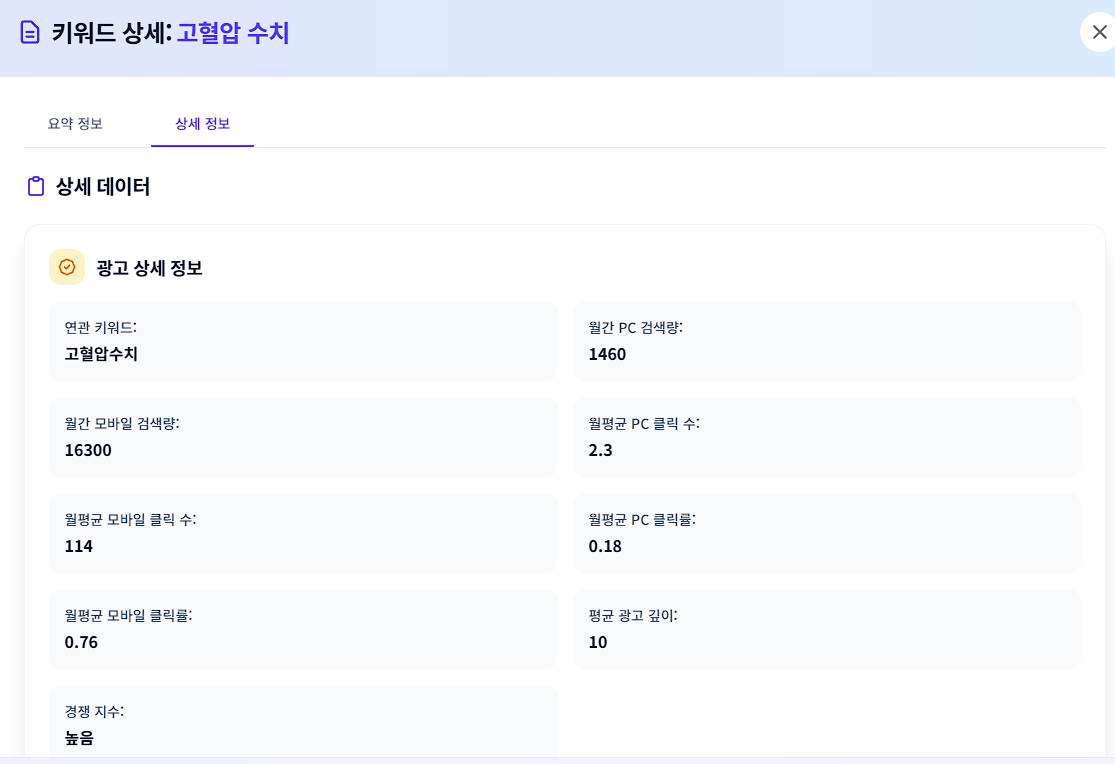This screenshot has height=764, width=1115.
Task: Click the 고혈압 수치 keyword in the title
Action: [x=233, y=33]
